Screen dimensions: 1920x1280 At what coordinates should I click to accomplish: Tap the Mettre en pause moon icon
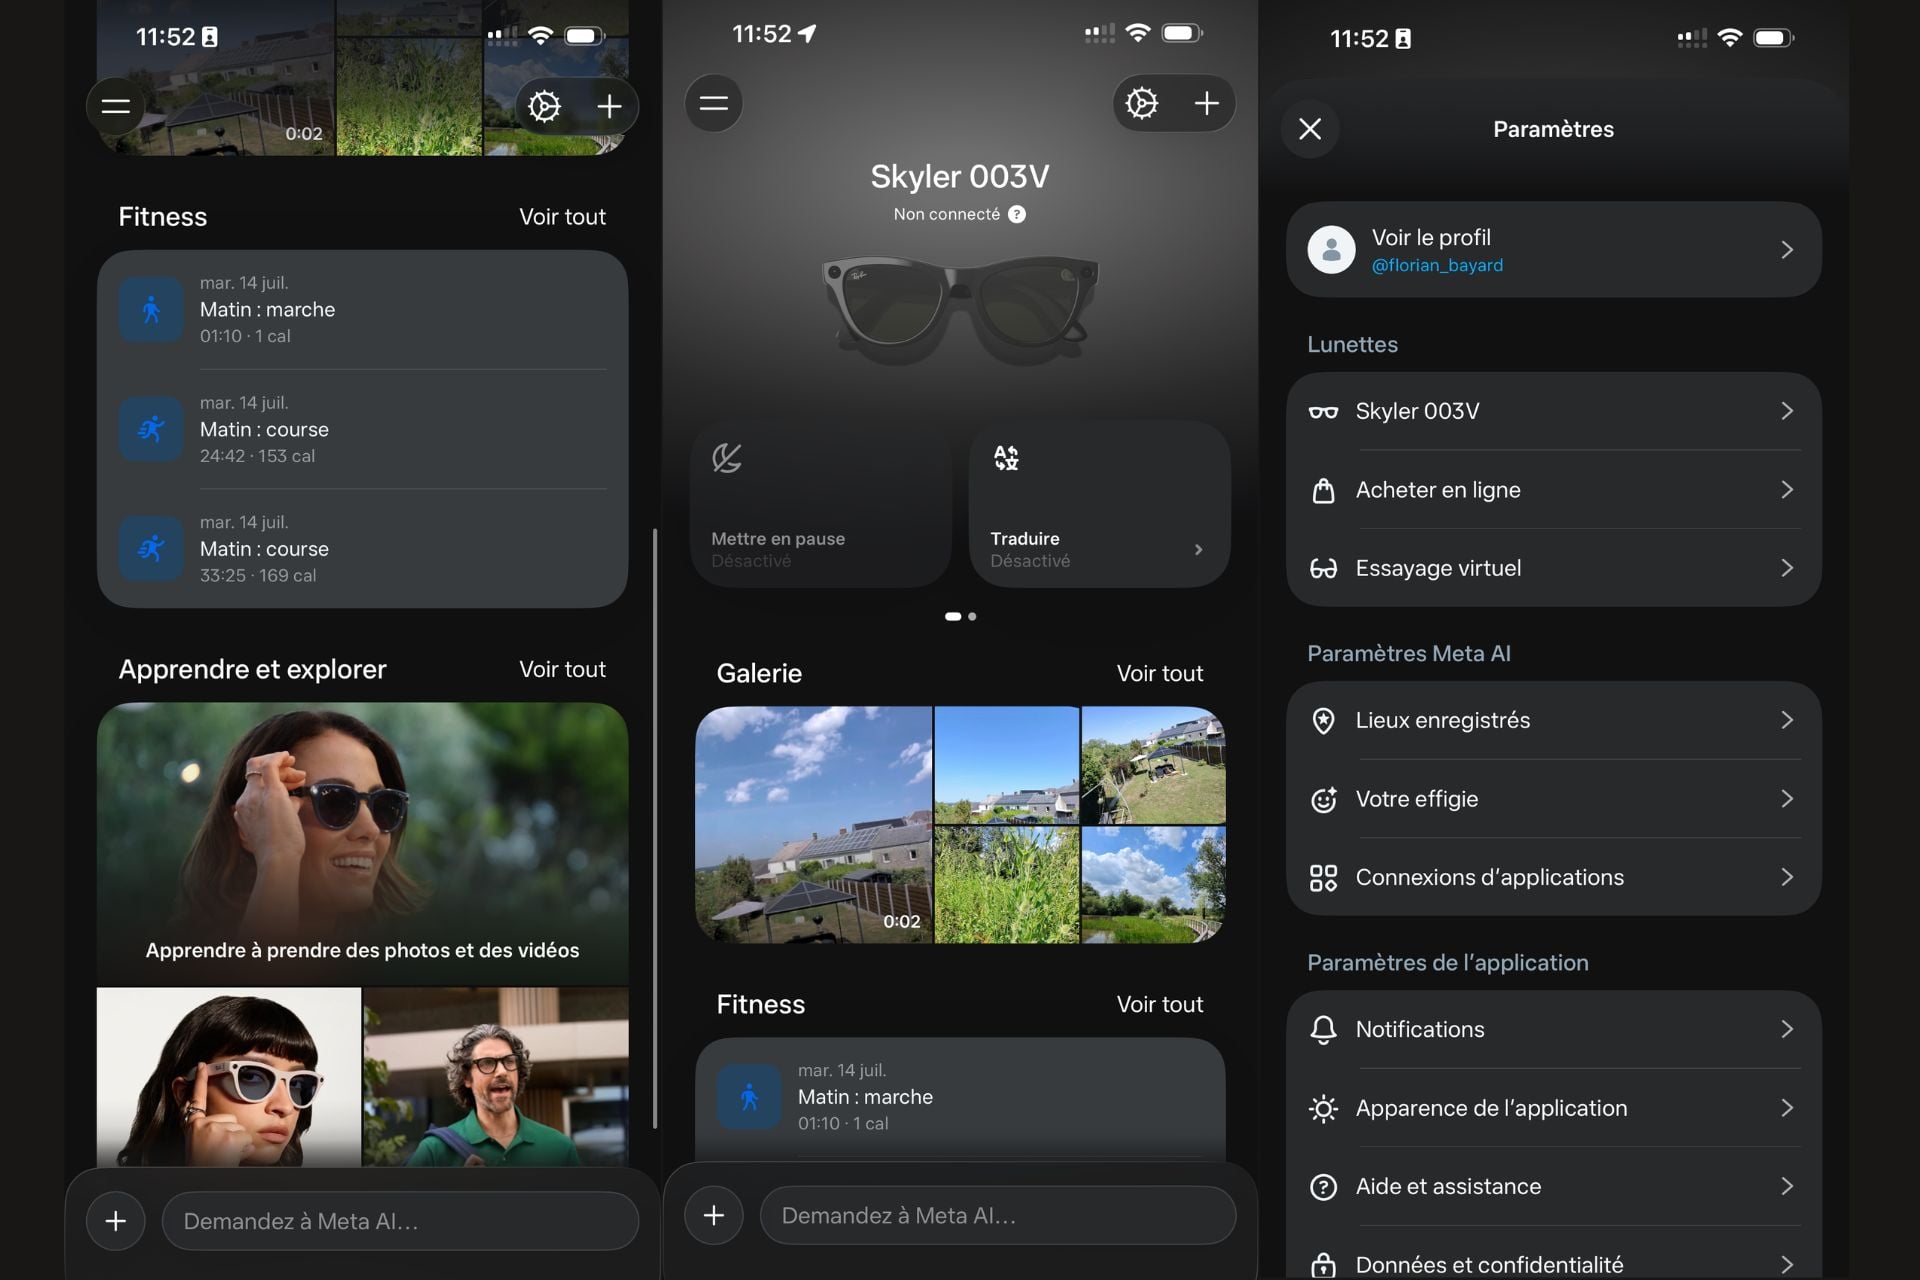click(727, 458)
